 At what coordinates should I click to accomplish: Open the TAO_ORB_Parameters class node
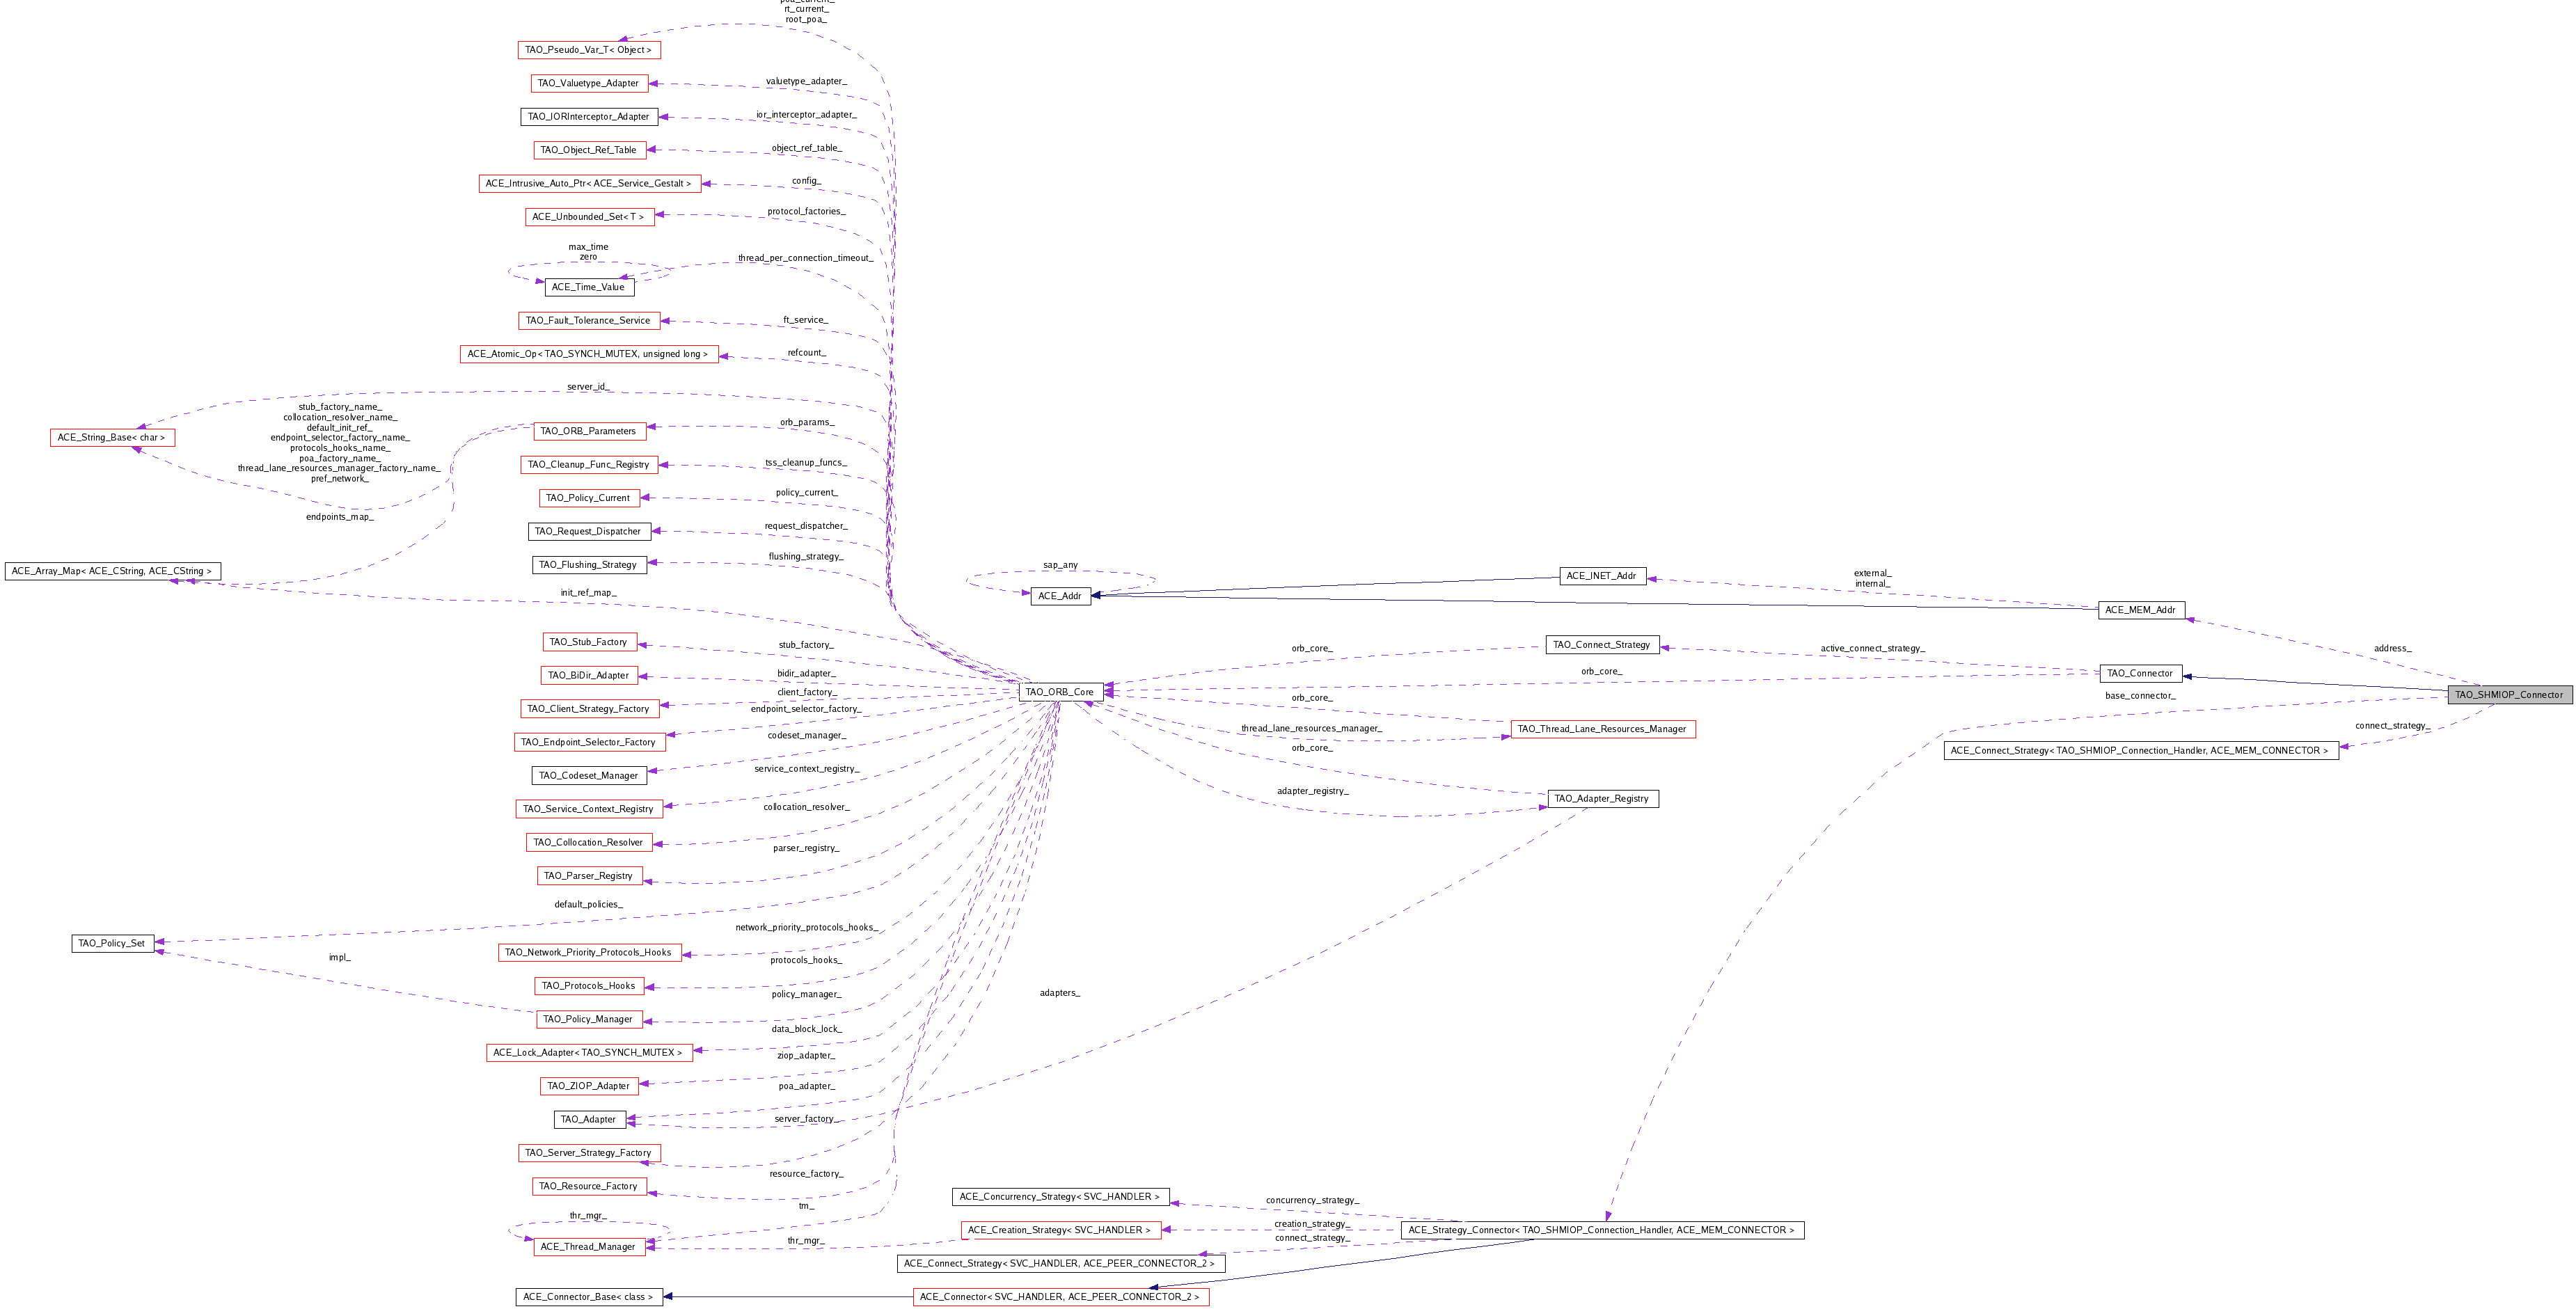pos(589,431)
